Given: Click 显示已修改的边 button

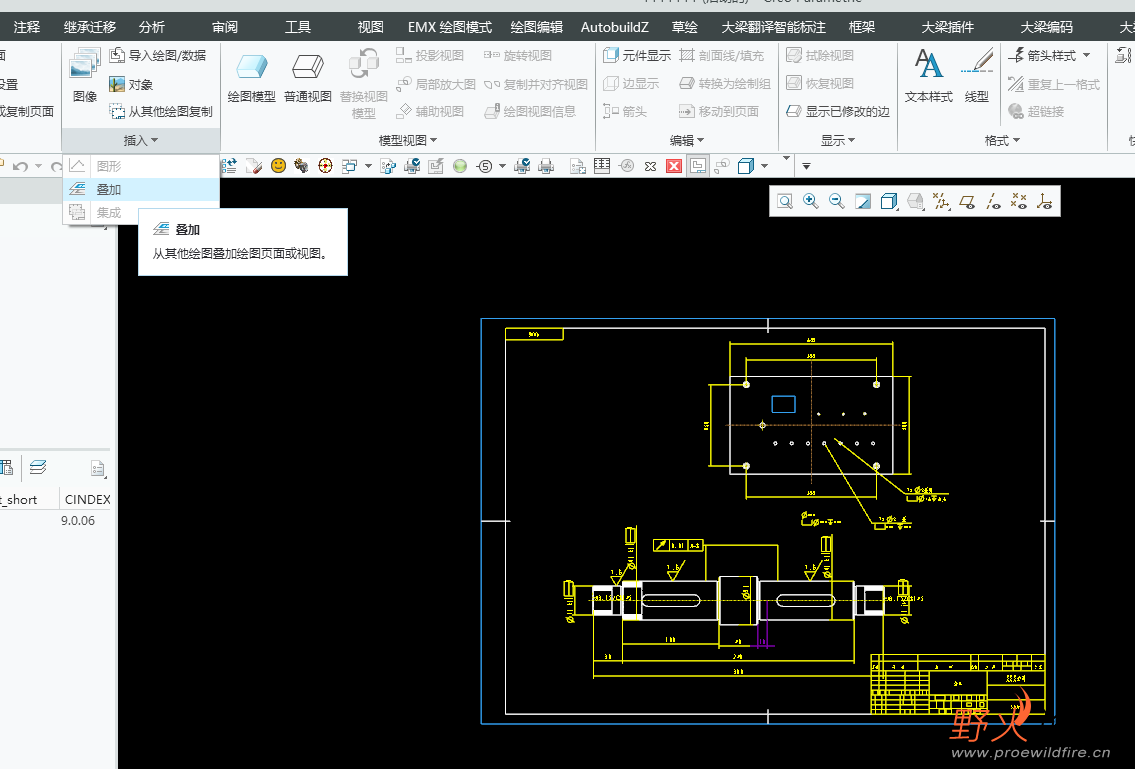Looking at the screenshot, I should click(x=838, y=112).
